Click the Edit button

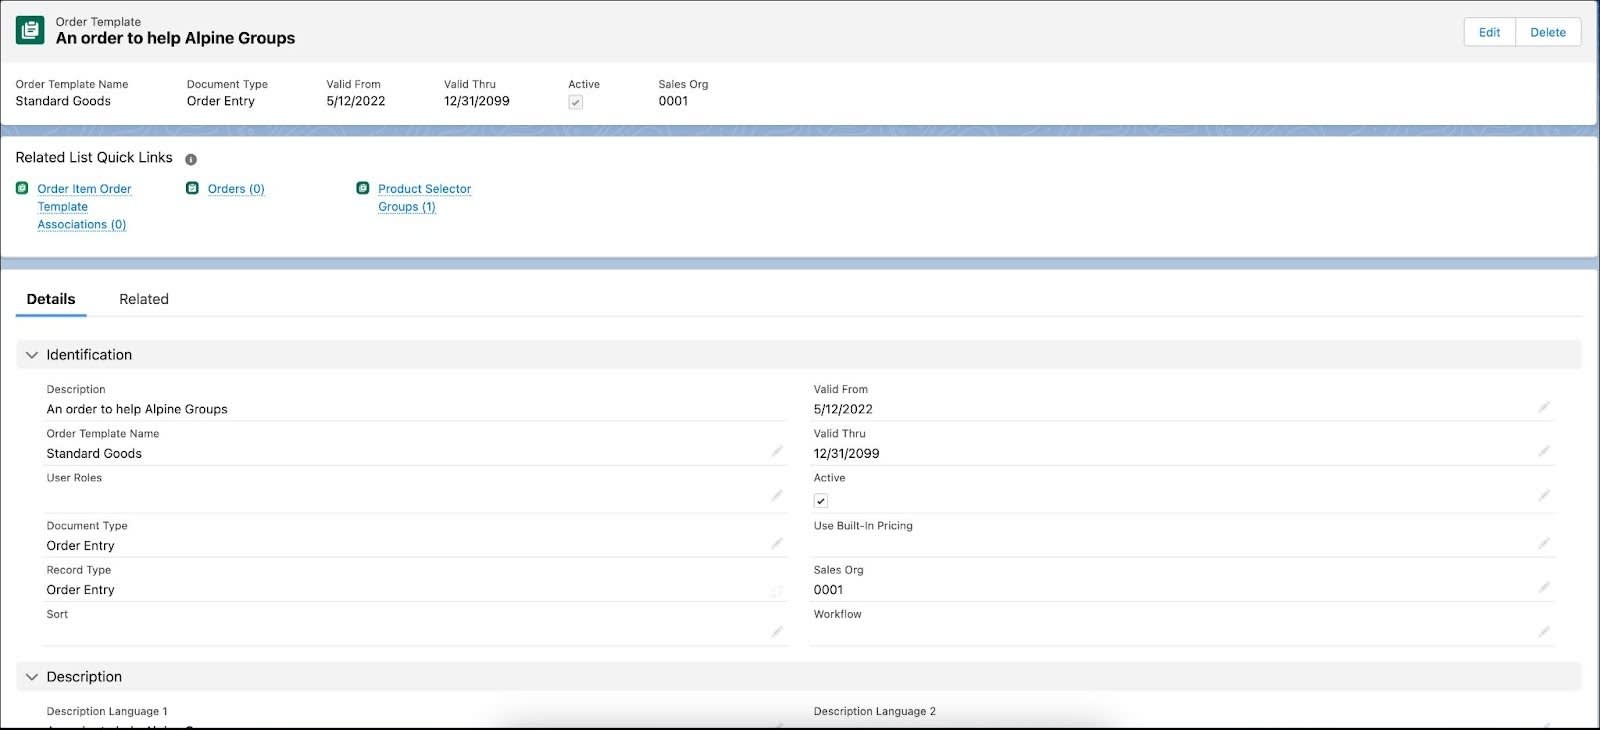click(x=1489, y=32)
